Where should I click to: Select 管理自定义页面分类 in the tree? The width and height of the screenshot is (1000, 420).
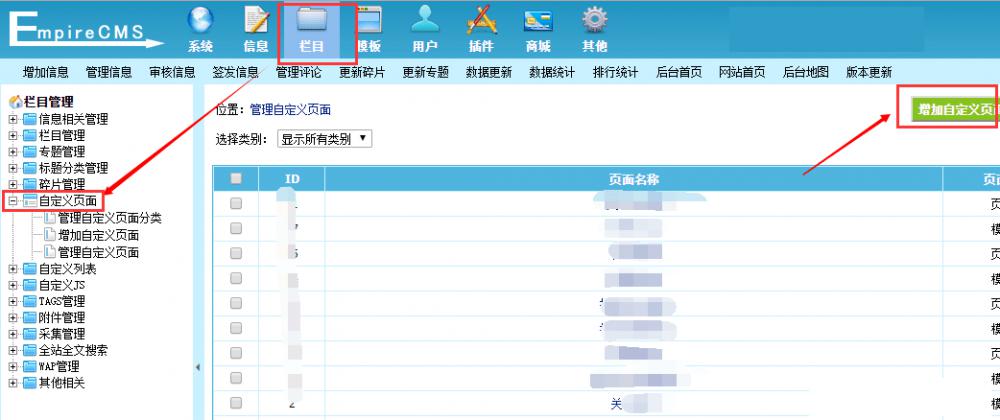point(109,219)
